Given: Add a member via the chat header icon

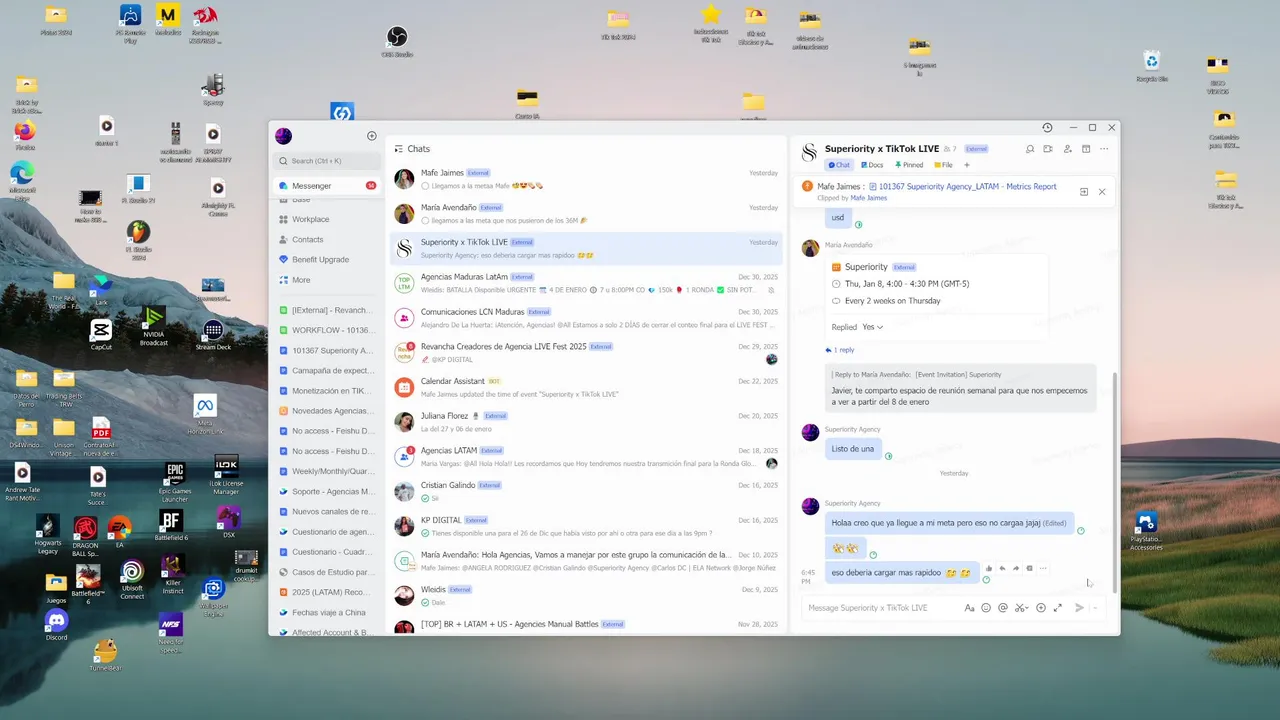Looking at the screenshot, I should [1068, 149].
